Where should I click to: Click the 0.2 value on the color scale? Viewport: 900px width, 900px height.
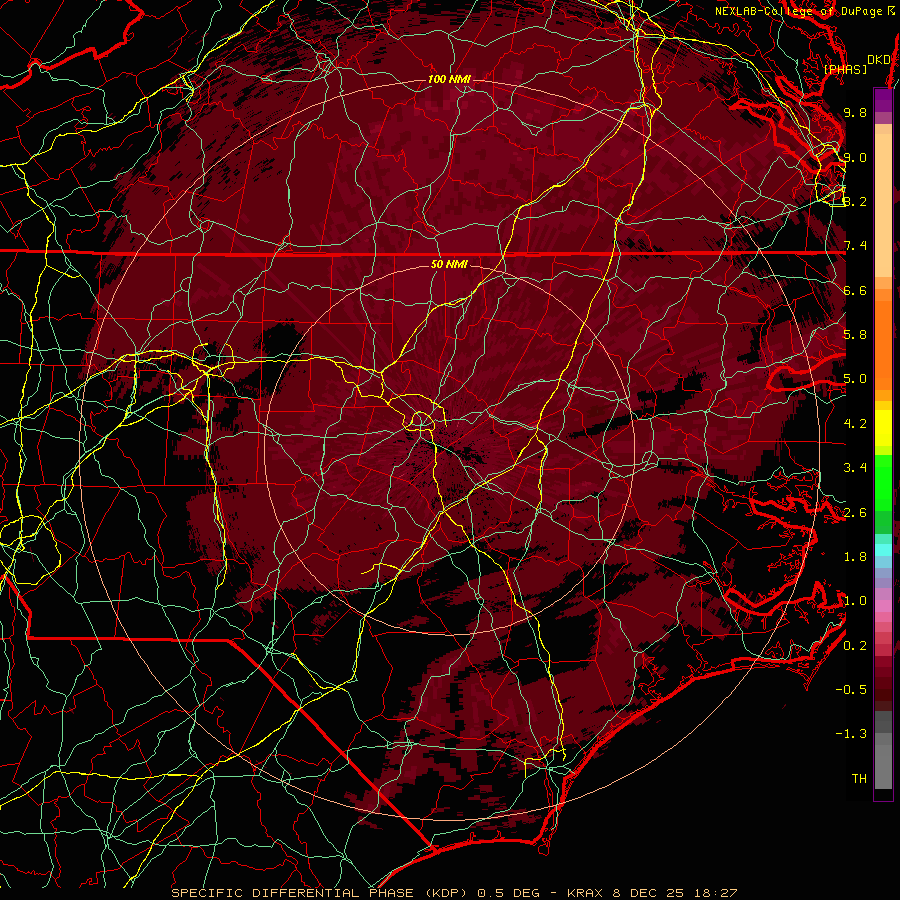855,646
